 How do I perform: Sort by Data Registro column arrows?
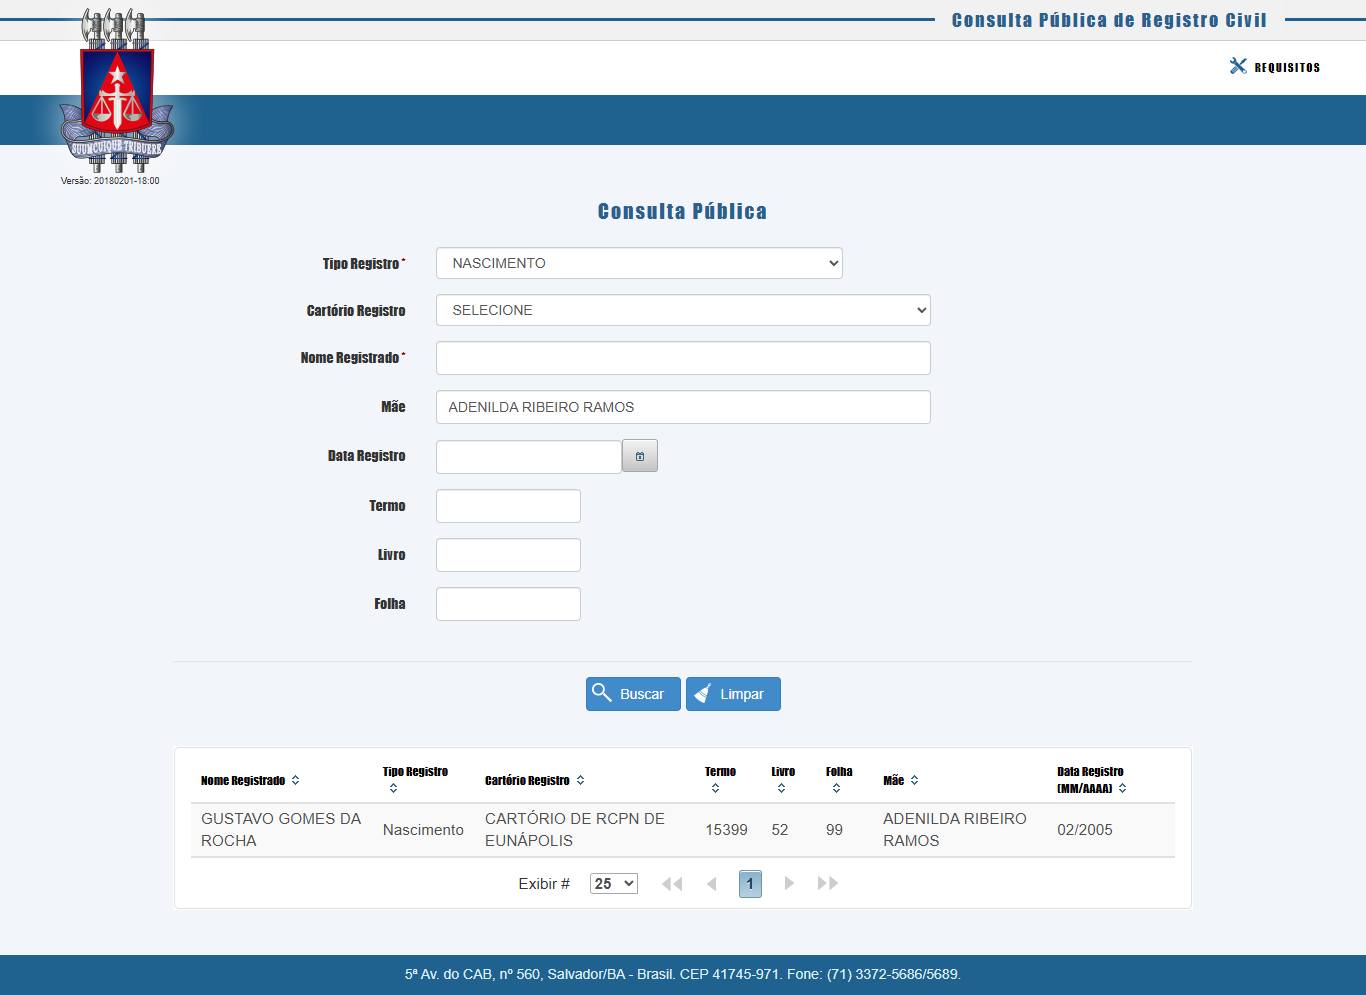coord(1122,788)
